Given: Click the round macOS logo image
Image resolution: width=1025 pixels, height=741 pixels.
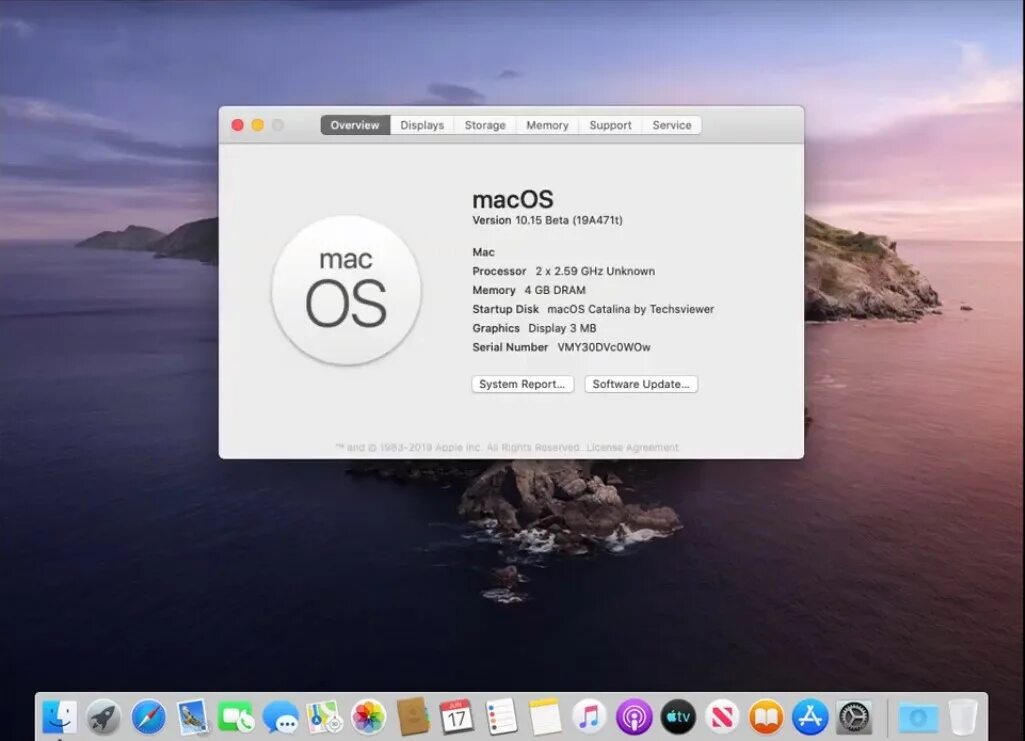Looking at the screenshot, I should coord(346,291).
